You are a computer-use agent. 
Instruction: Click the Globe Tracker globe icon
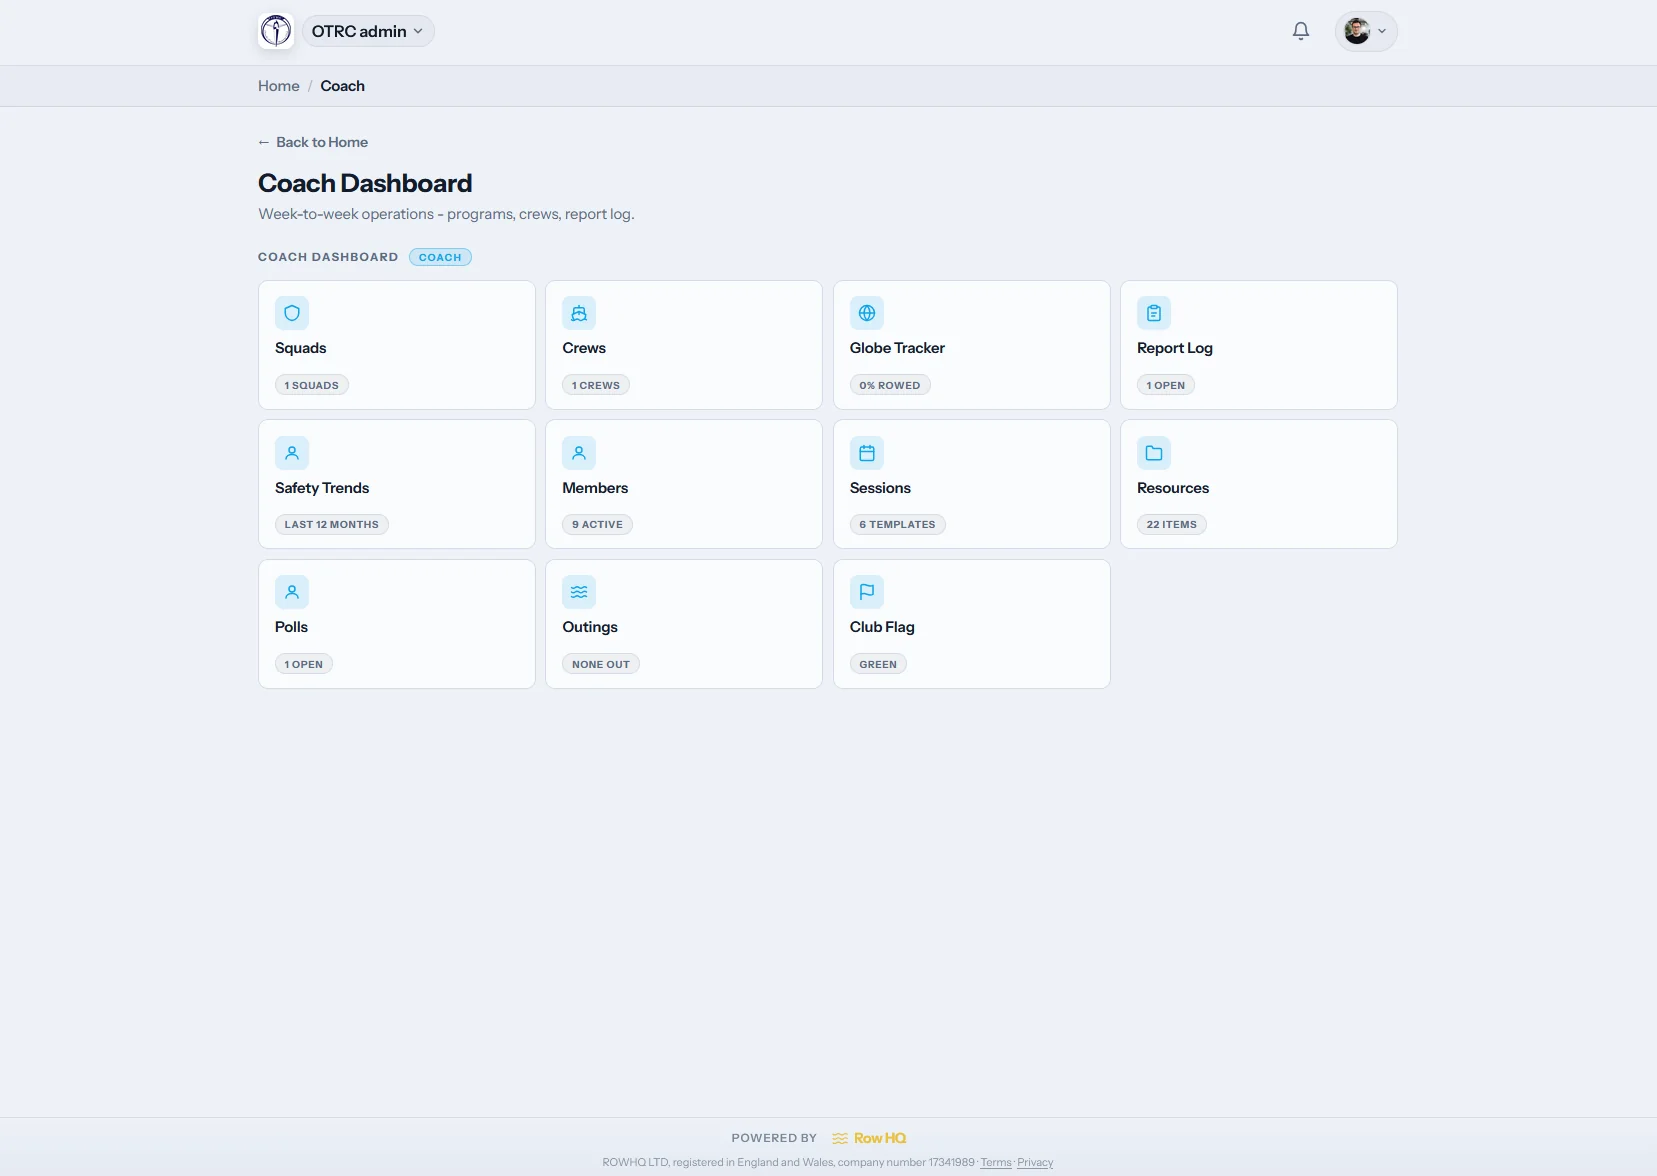coord(867,313)
